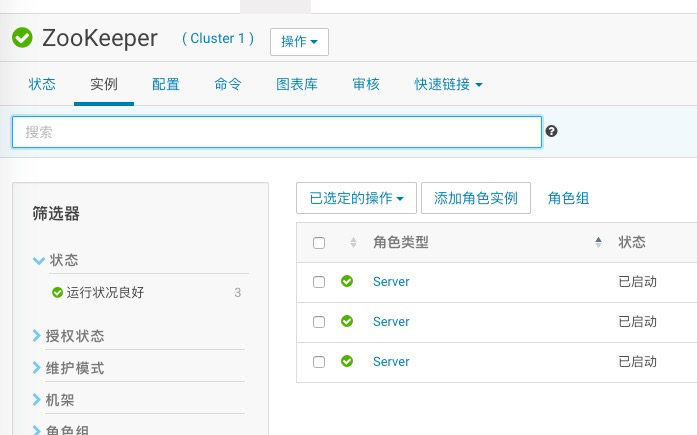The width and height of the screenshot is (697, 435).
Task: Select the 实例 tab
Action: tap(104, 84)
